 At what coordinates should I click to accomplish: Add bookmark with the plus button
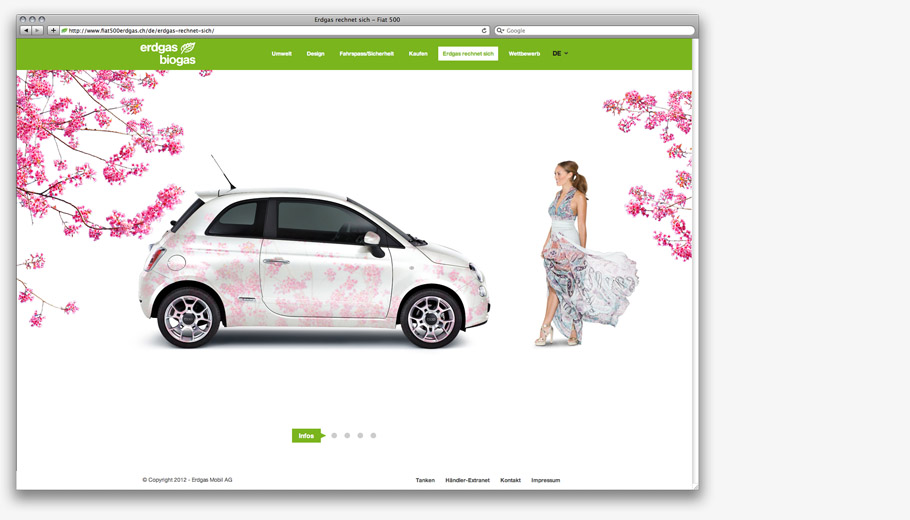[53, 30]
